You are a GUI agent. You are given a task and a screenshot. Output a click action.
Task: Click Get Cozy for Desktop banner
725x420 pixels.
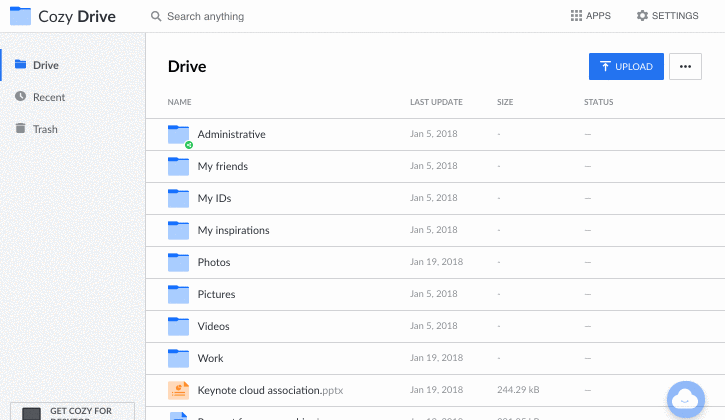tap(73, 411)
